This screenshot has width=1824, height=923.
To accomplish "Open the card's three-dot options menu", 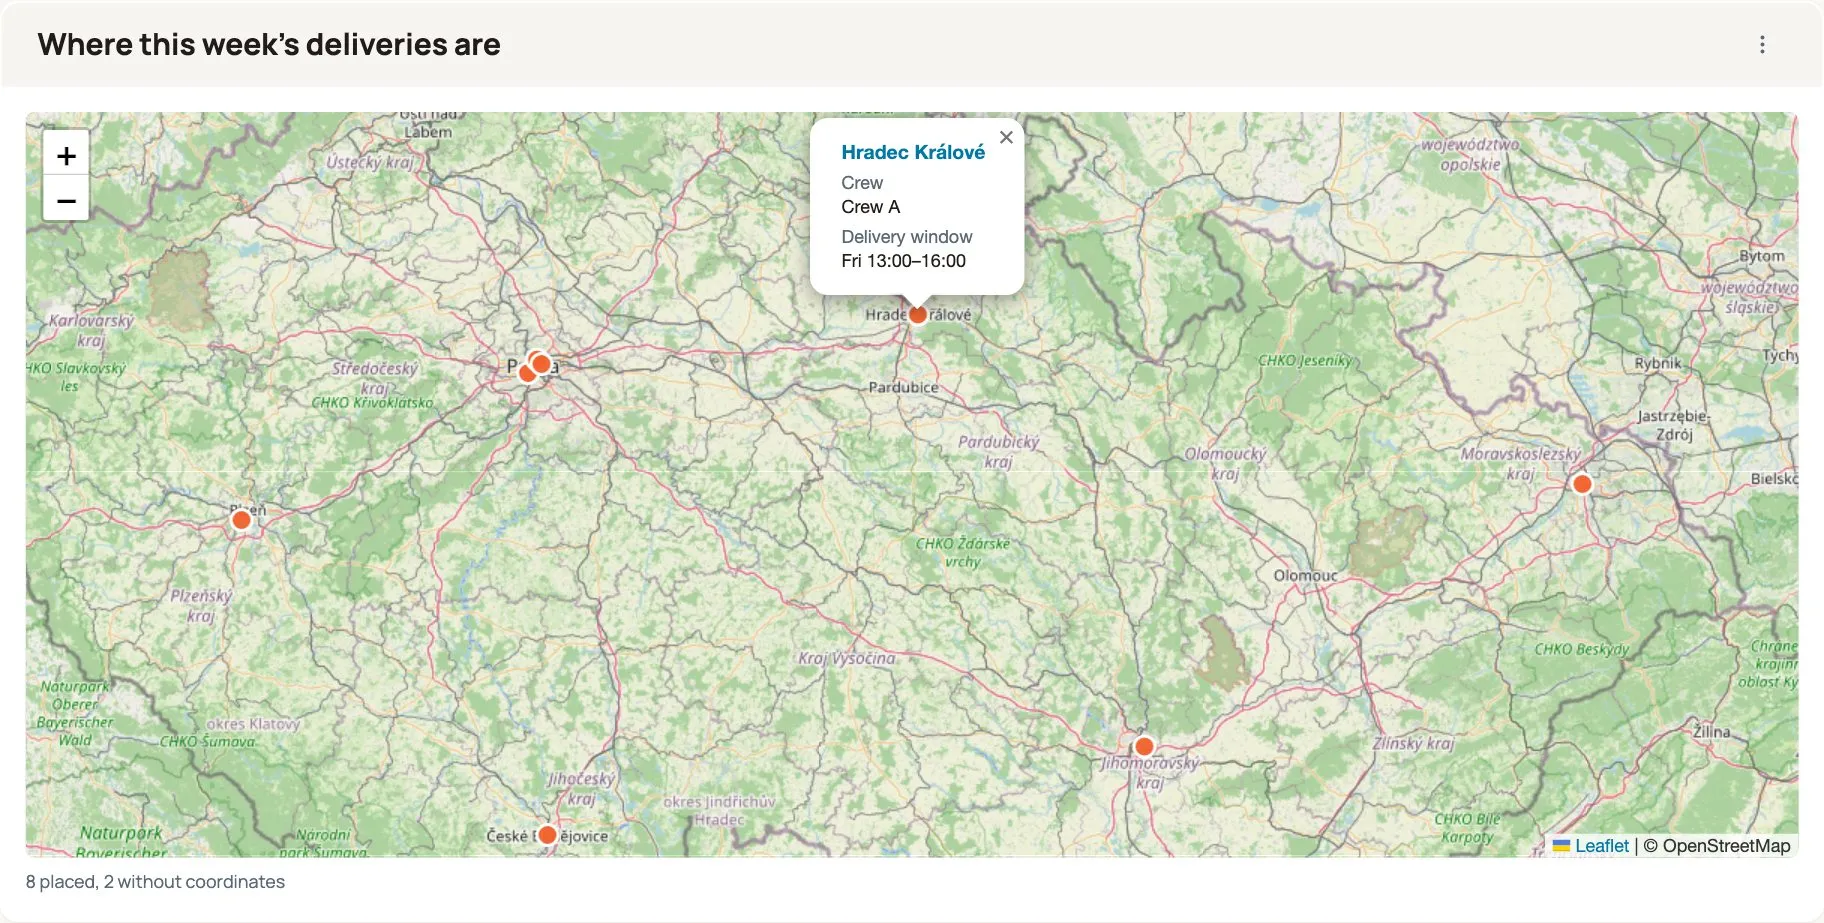I will tap(1762, 44).
